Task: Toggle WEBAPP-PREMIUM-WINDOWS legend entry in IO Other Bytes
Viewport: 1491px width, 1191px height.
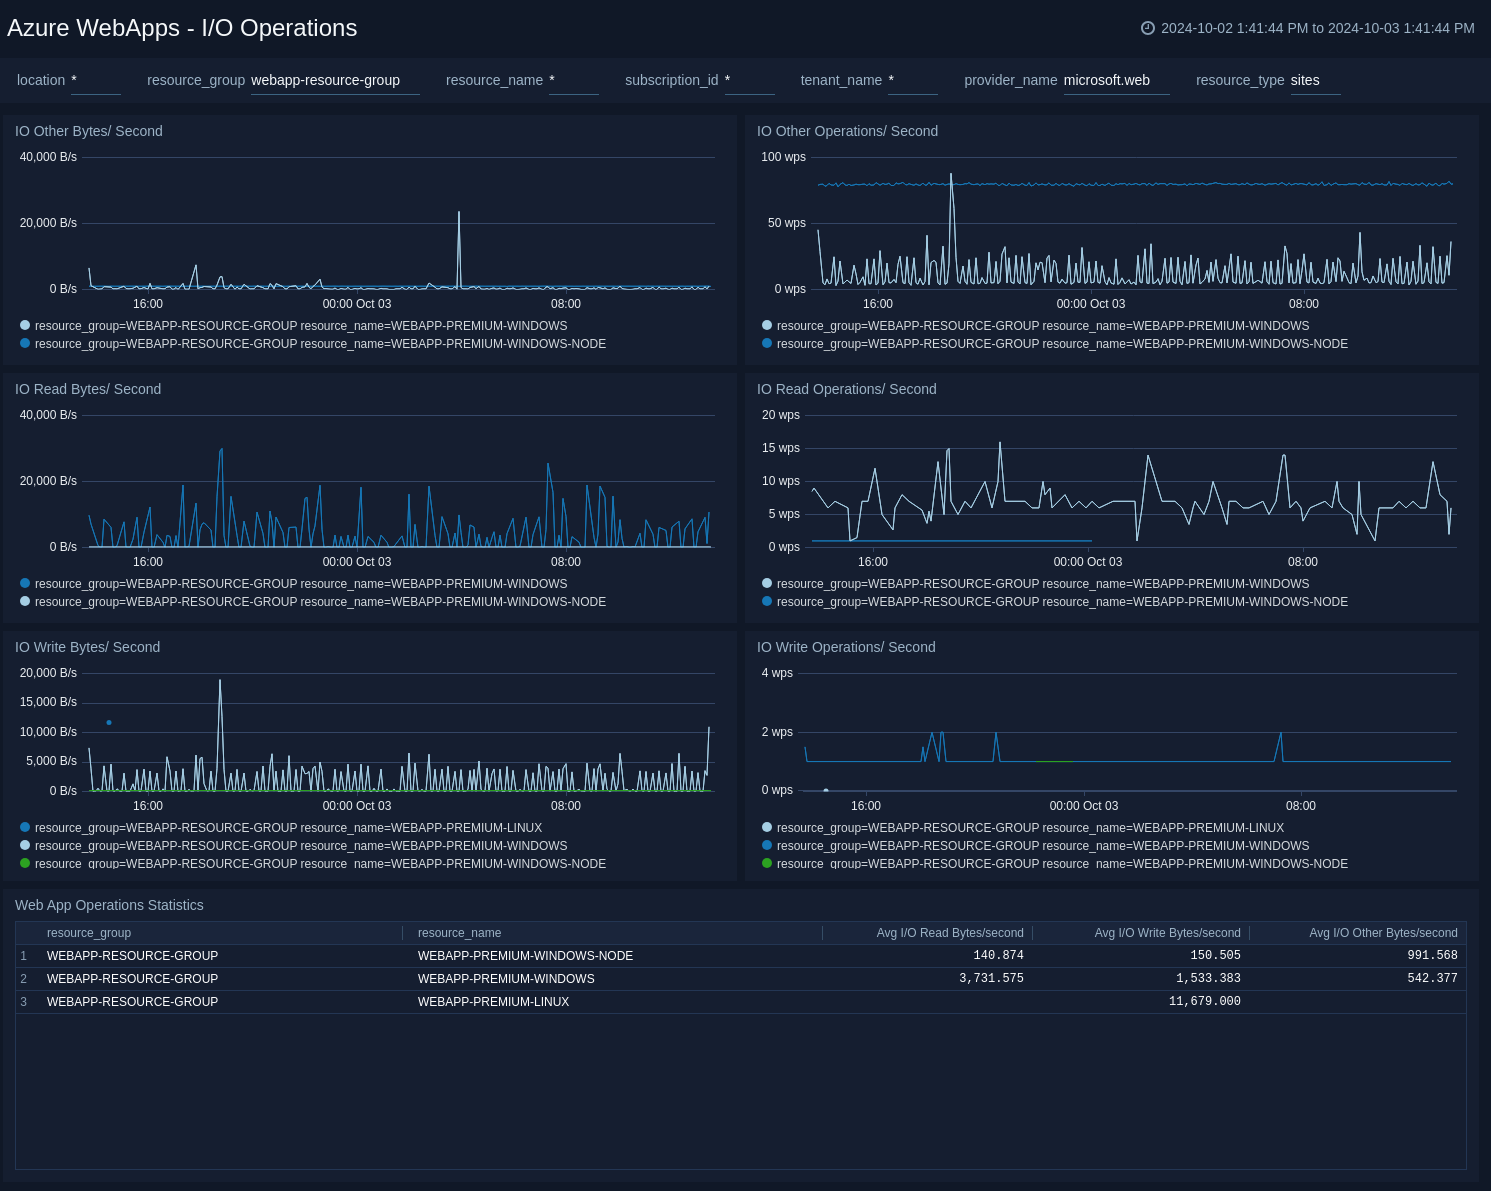Action: coord(294,326)
